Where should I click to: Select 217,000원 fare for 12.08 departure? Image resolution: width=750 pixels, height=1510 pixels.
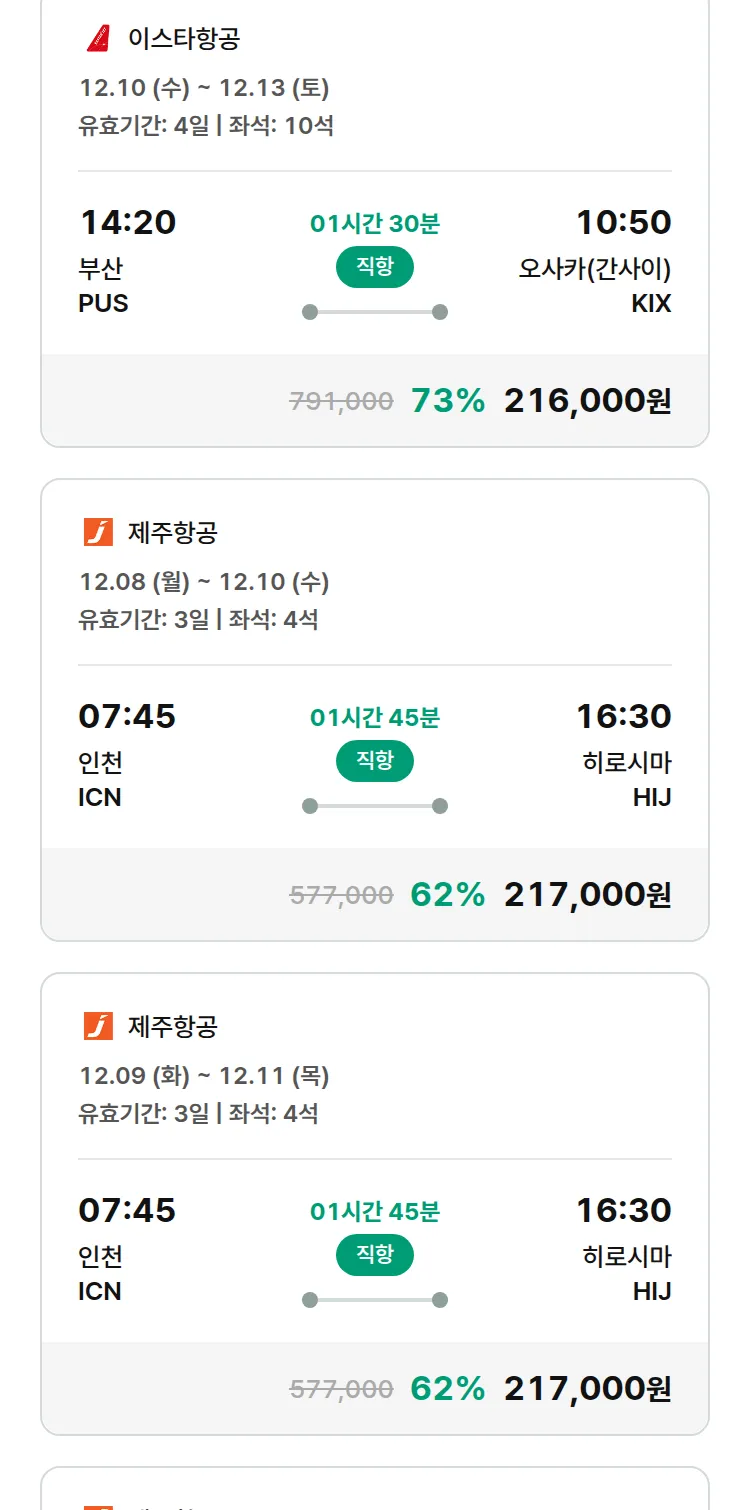pyautogui.click(x=587, y=895)
